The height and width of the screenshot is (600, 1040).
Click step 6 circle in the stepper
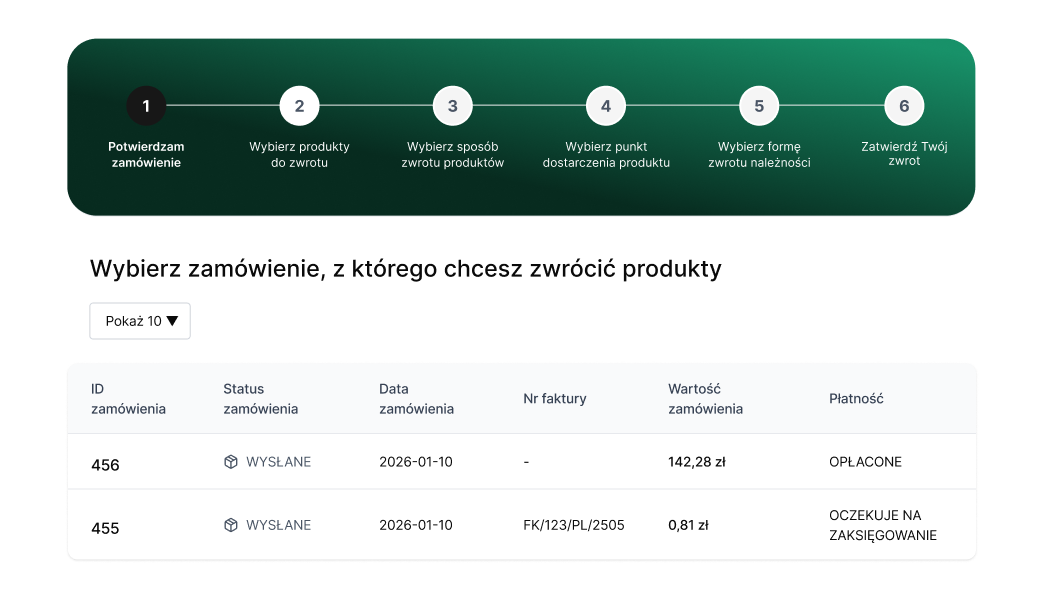tap(904, 106)
